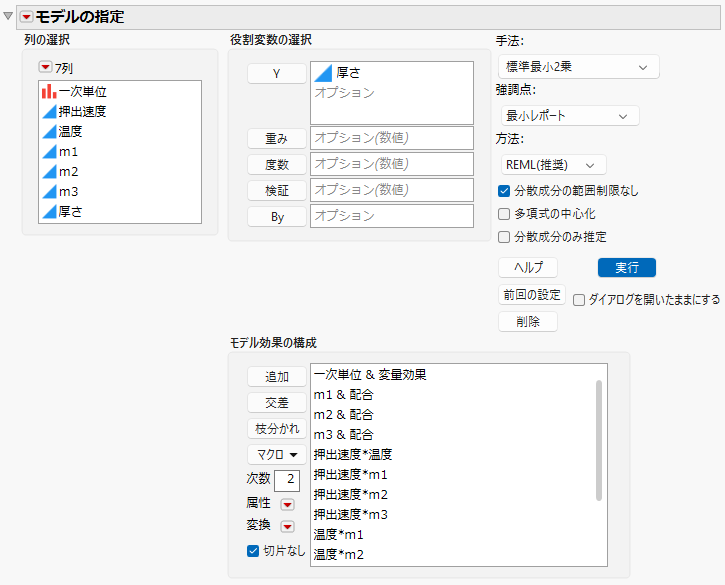The height and width of the screenshot is (585, 725).
Task: Toggle the 切片なし checkbox
Action: pyautogui.click(x=253, y=551)
